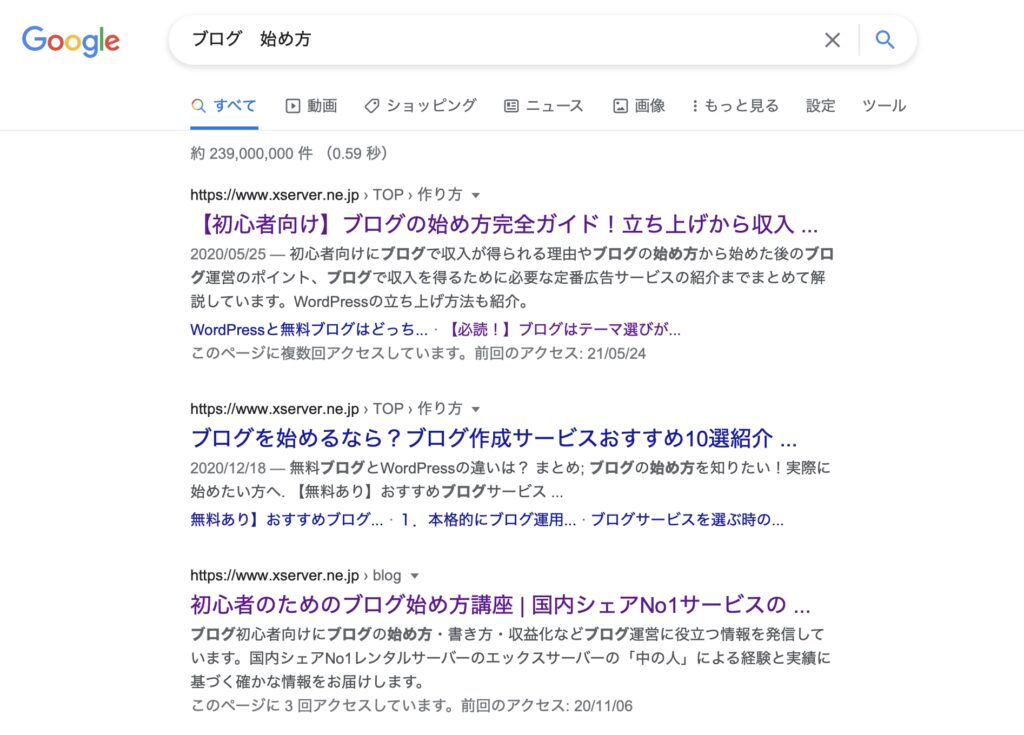Open sitelink ブログサービスを選ぶ時の...
The image size is (1024, 735).
click(687, 520)
